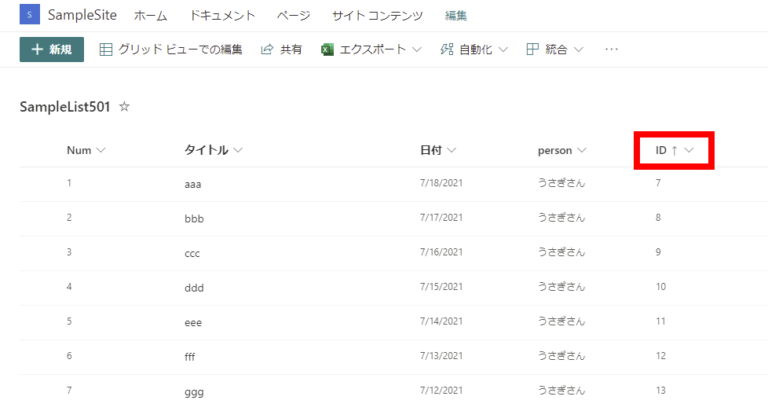
Task: Open the ドキュメント navigation tab
Action: point(222,16)
